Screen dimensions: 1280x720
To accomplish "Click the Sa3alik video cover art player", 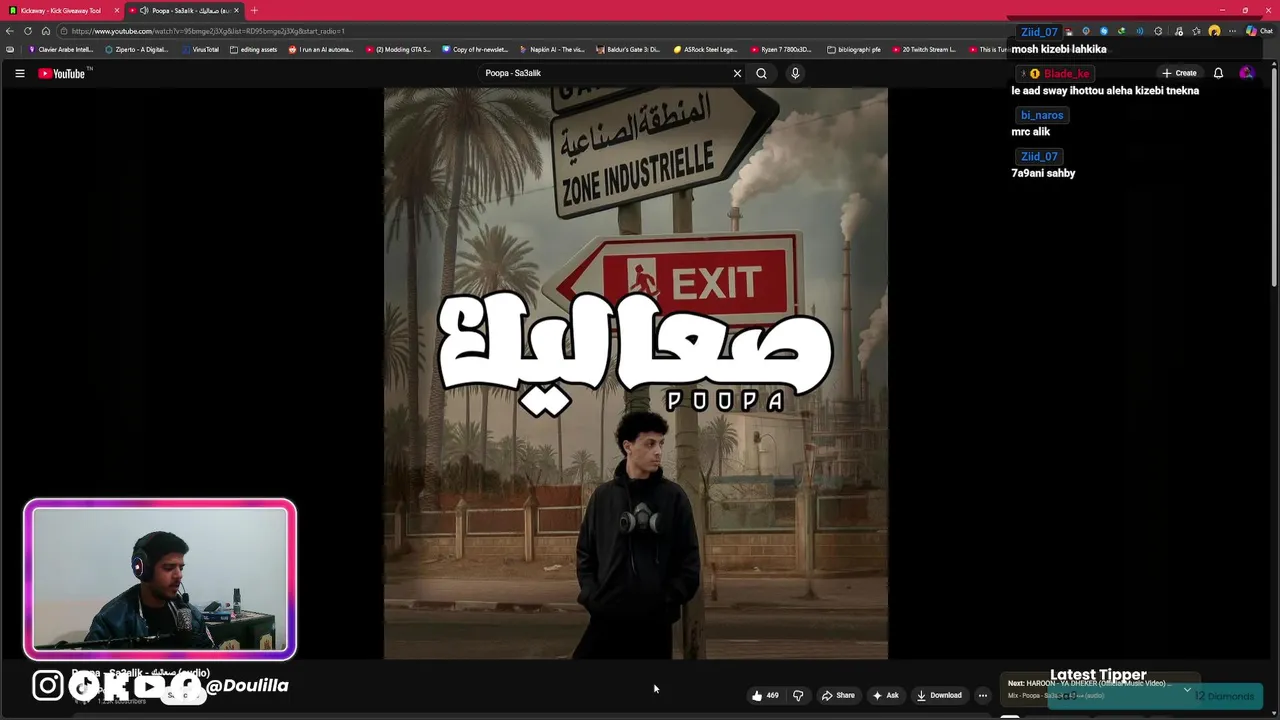I will click(x=635, y=373).
